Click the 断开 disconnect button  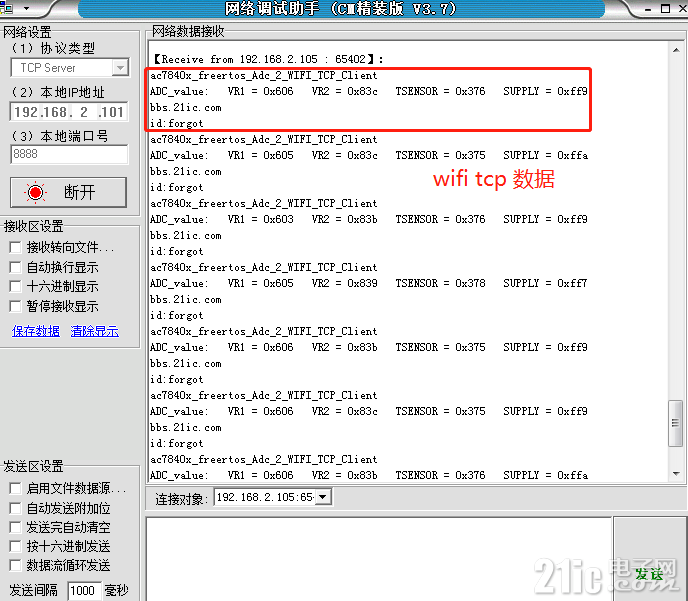(68, 192)
